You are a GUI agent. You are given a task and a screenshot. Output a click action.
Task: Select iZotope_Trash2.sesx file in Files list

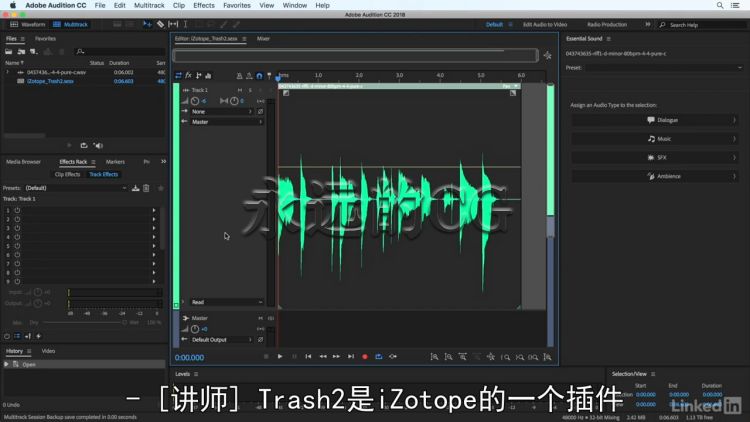[x=50, y=81]
